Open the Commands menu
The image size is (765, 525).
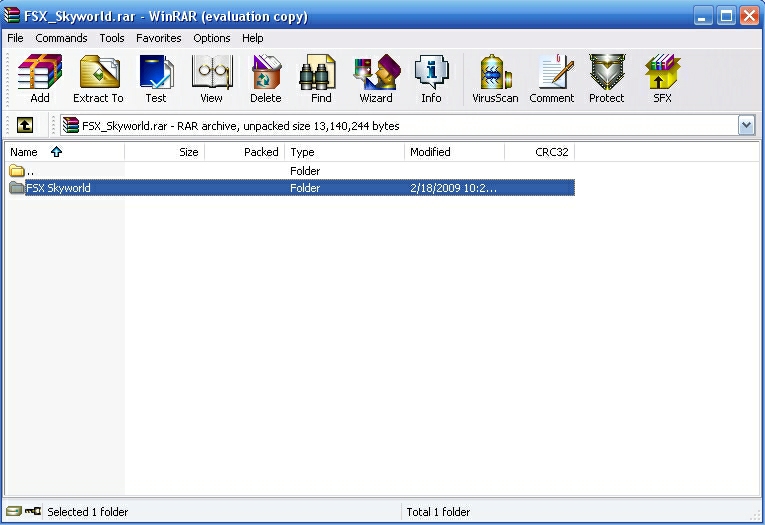pos(61,38)
